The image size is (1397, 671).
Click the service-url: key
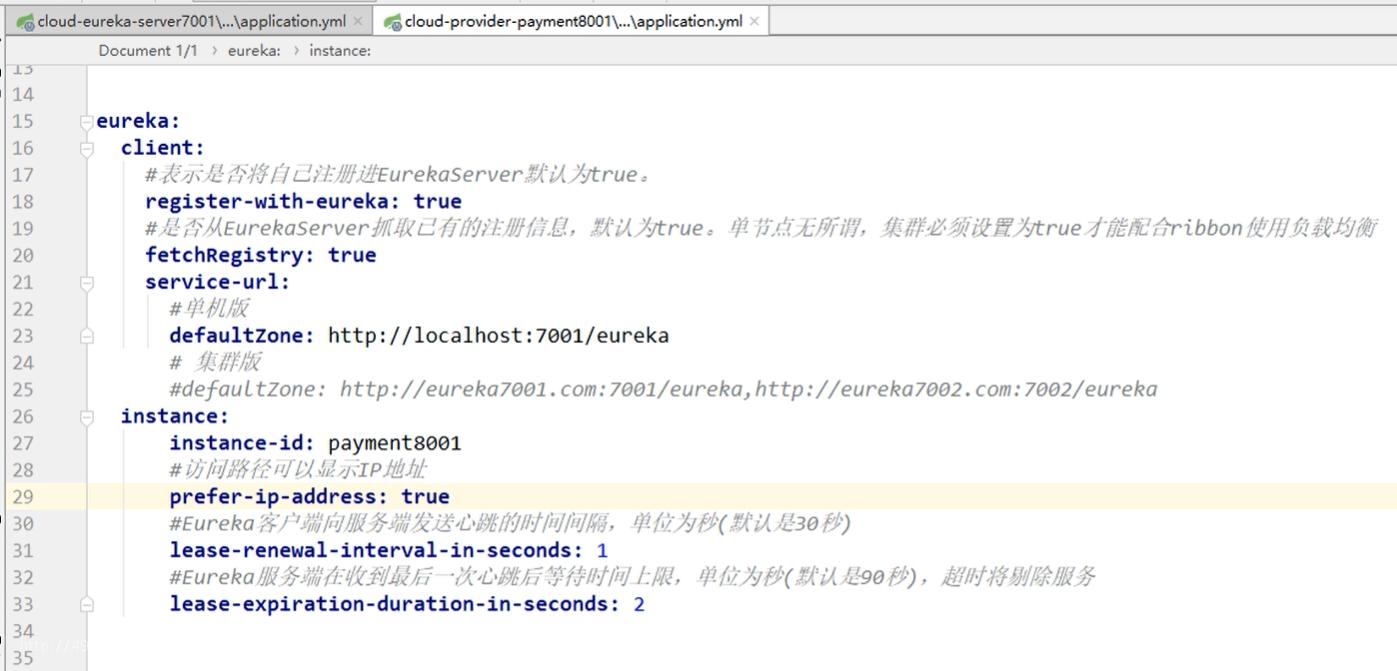(x=217, y=282)
